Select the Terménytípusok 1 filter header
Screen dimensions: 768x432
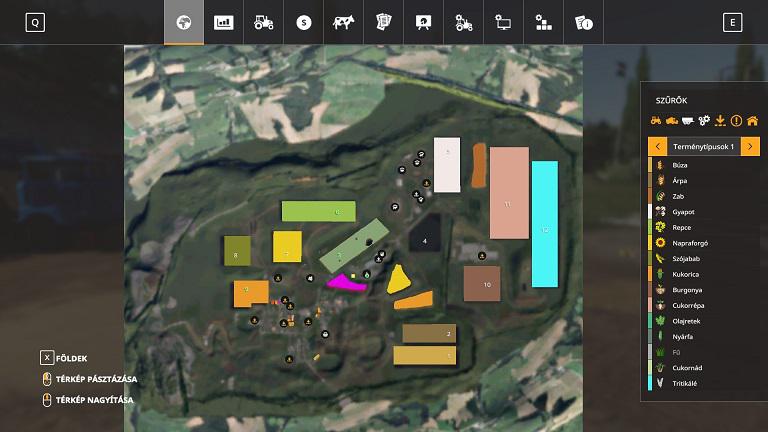click(704, 146)
